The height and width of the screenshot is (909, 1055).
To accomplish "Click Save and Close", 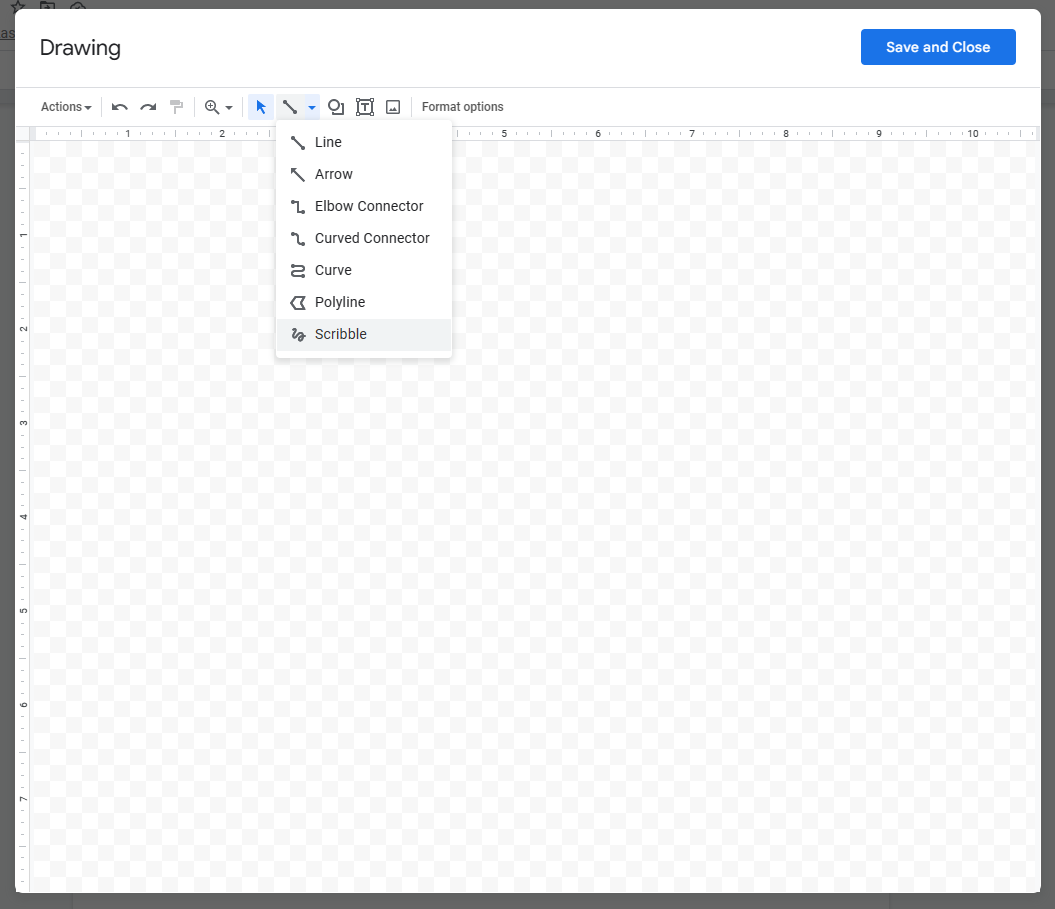I will [937, 46].
